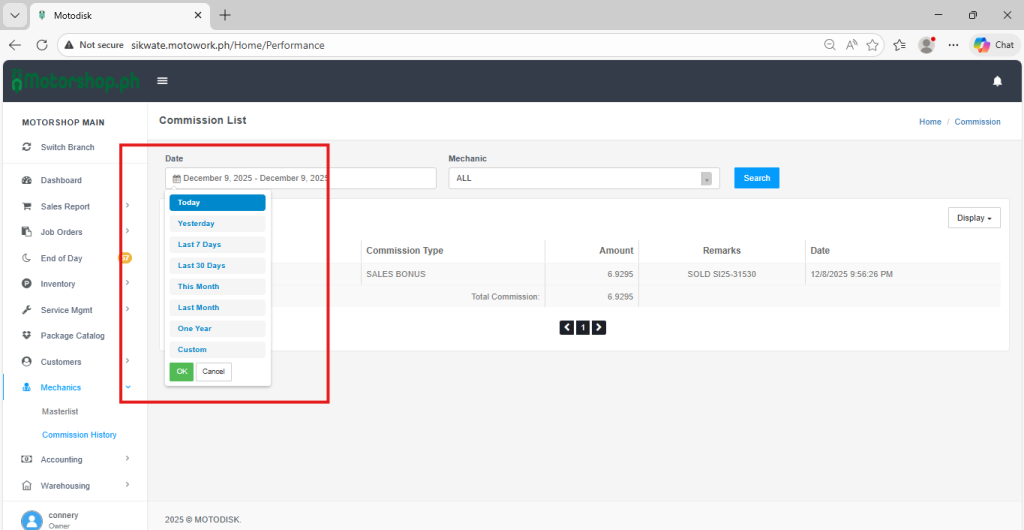Open Dashboard from the sidebar icon
This screenshot has width=1024, height=530.
27,180
